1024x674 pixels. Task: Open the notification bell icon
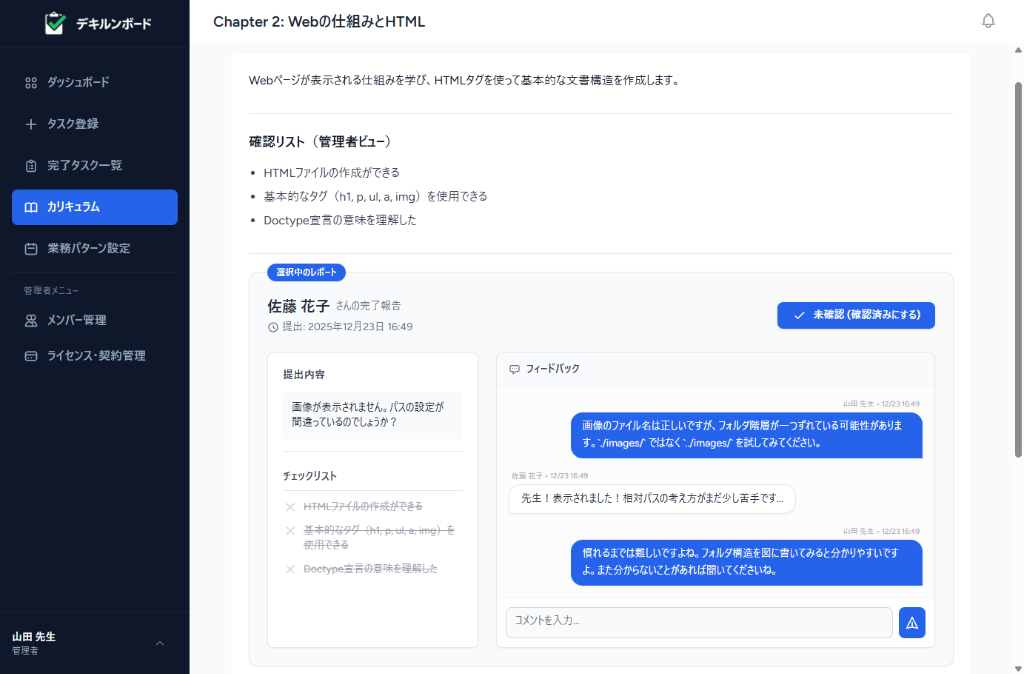point(988,20)
